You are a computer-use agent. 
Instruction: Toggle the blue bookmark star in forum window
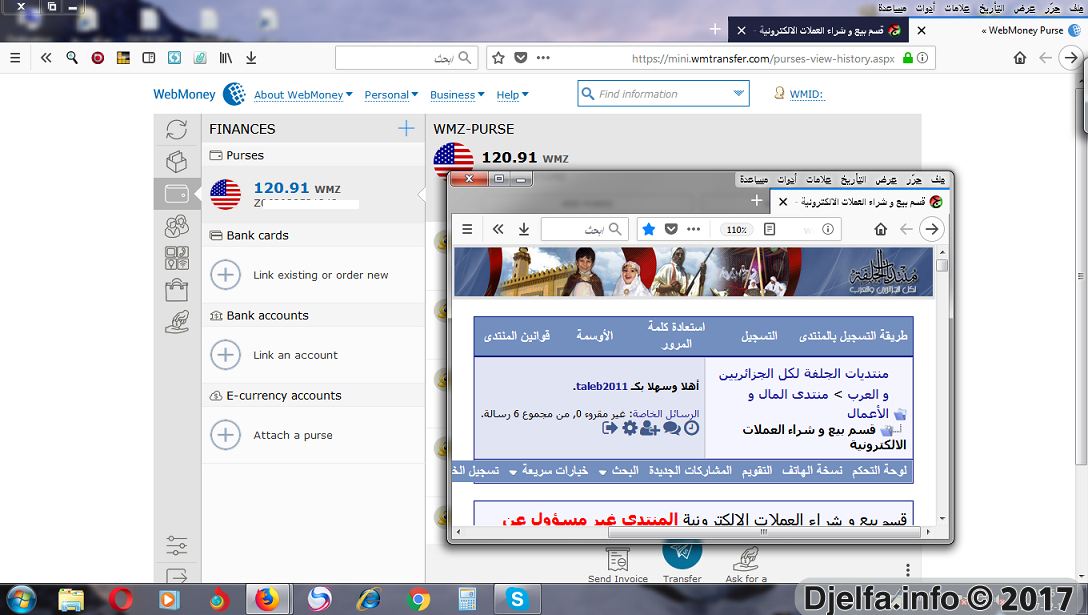click(x=649, y=229)
